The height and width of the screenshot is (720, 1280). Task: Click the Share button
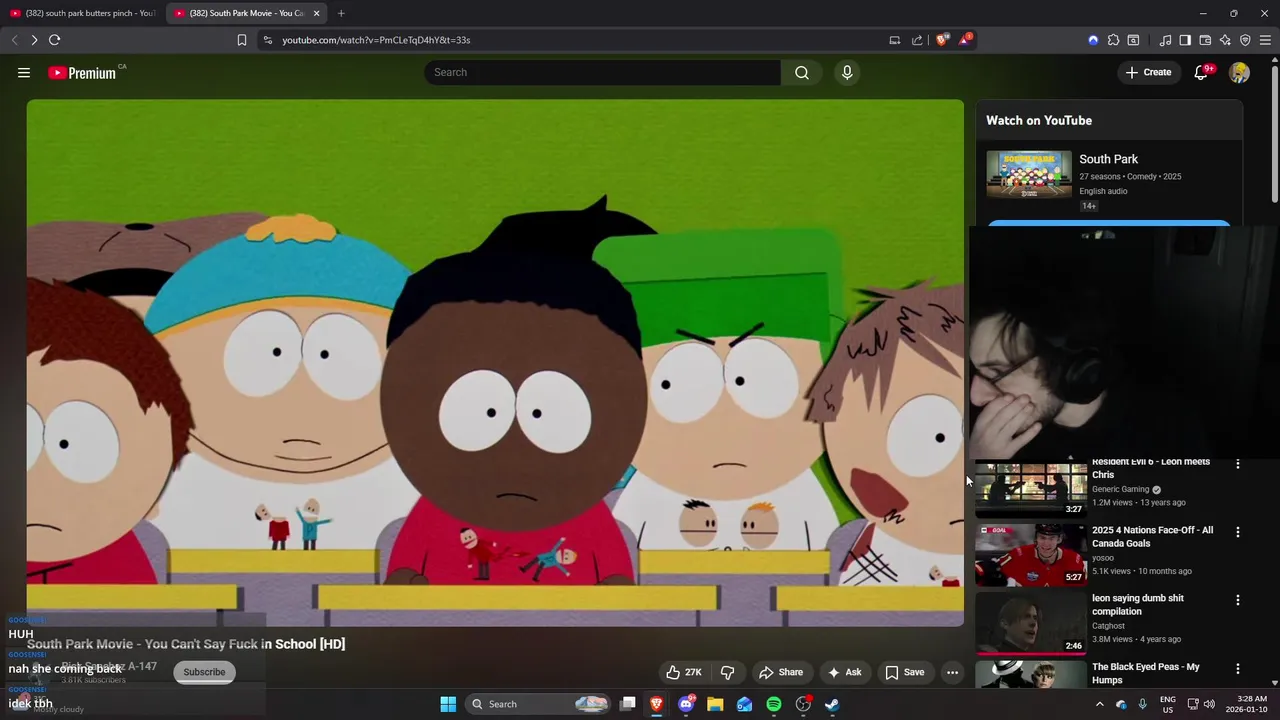point(780,672)
